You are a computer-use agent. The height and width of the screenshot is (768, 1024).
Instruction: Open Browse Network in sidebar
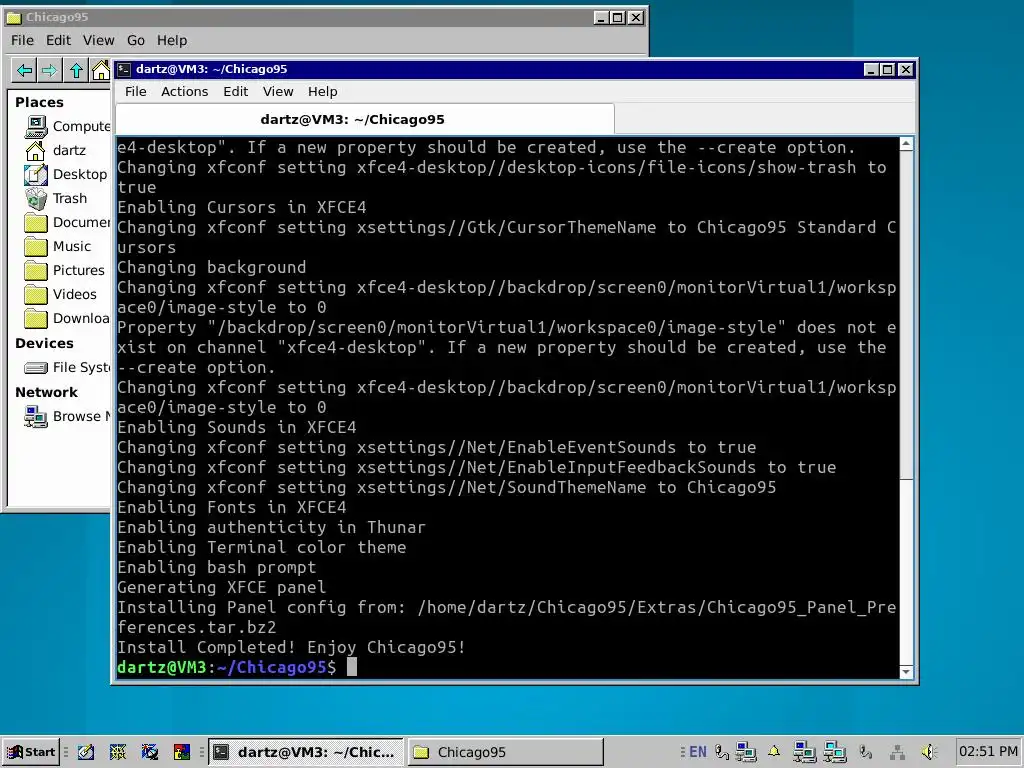tap(67, 417)
